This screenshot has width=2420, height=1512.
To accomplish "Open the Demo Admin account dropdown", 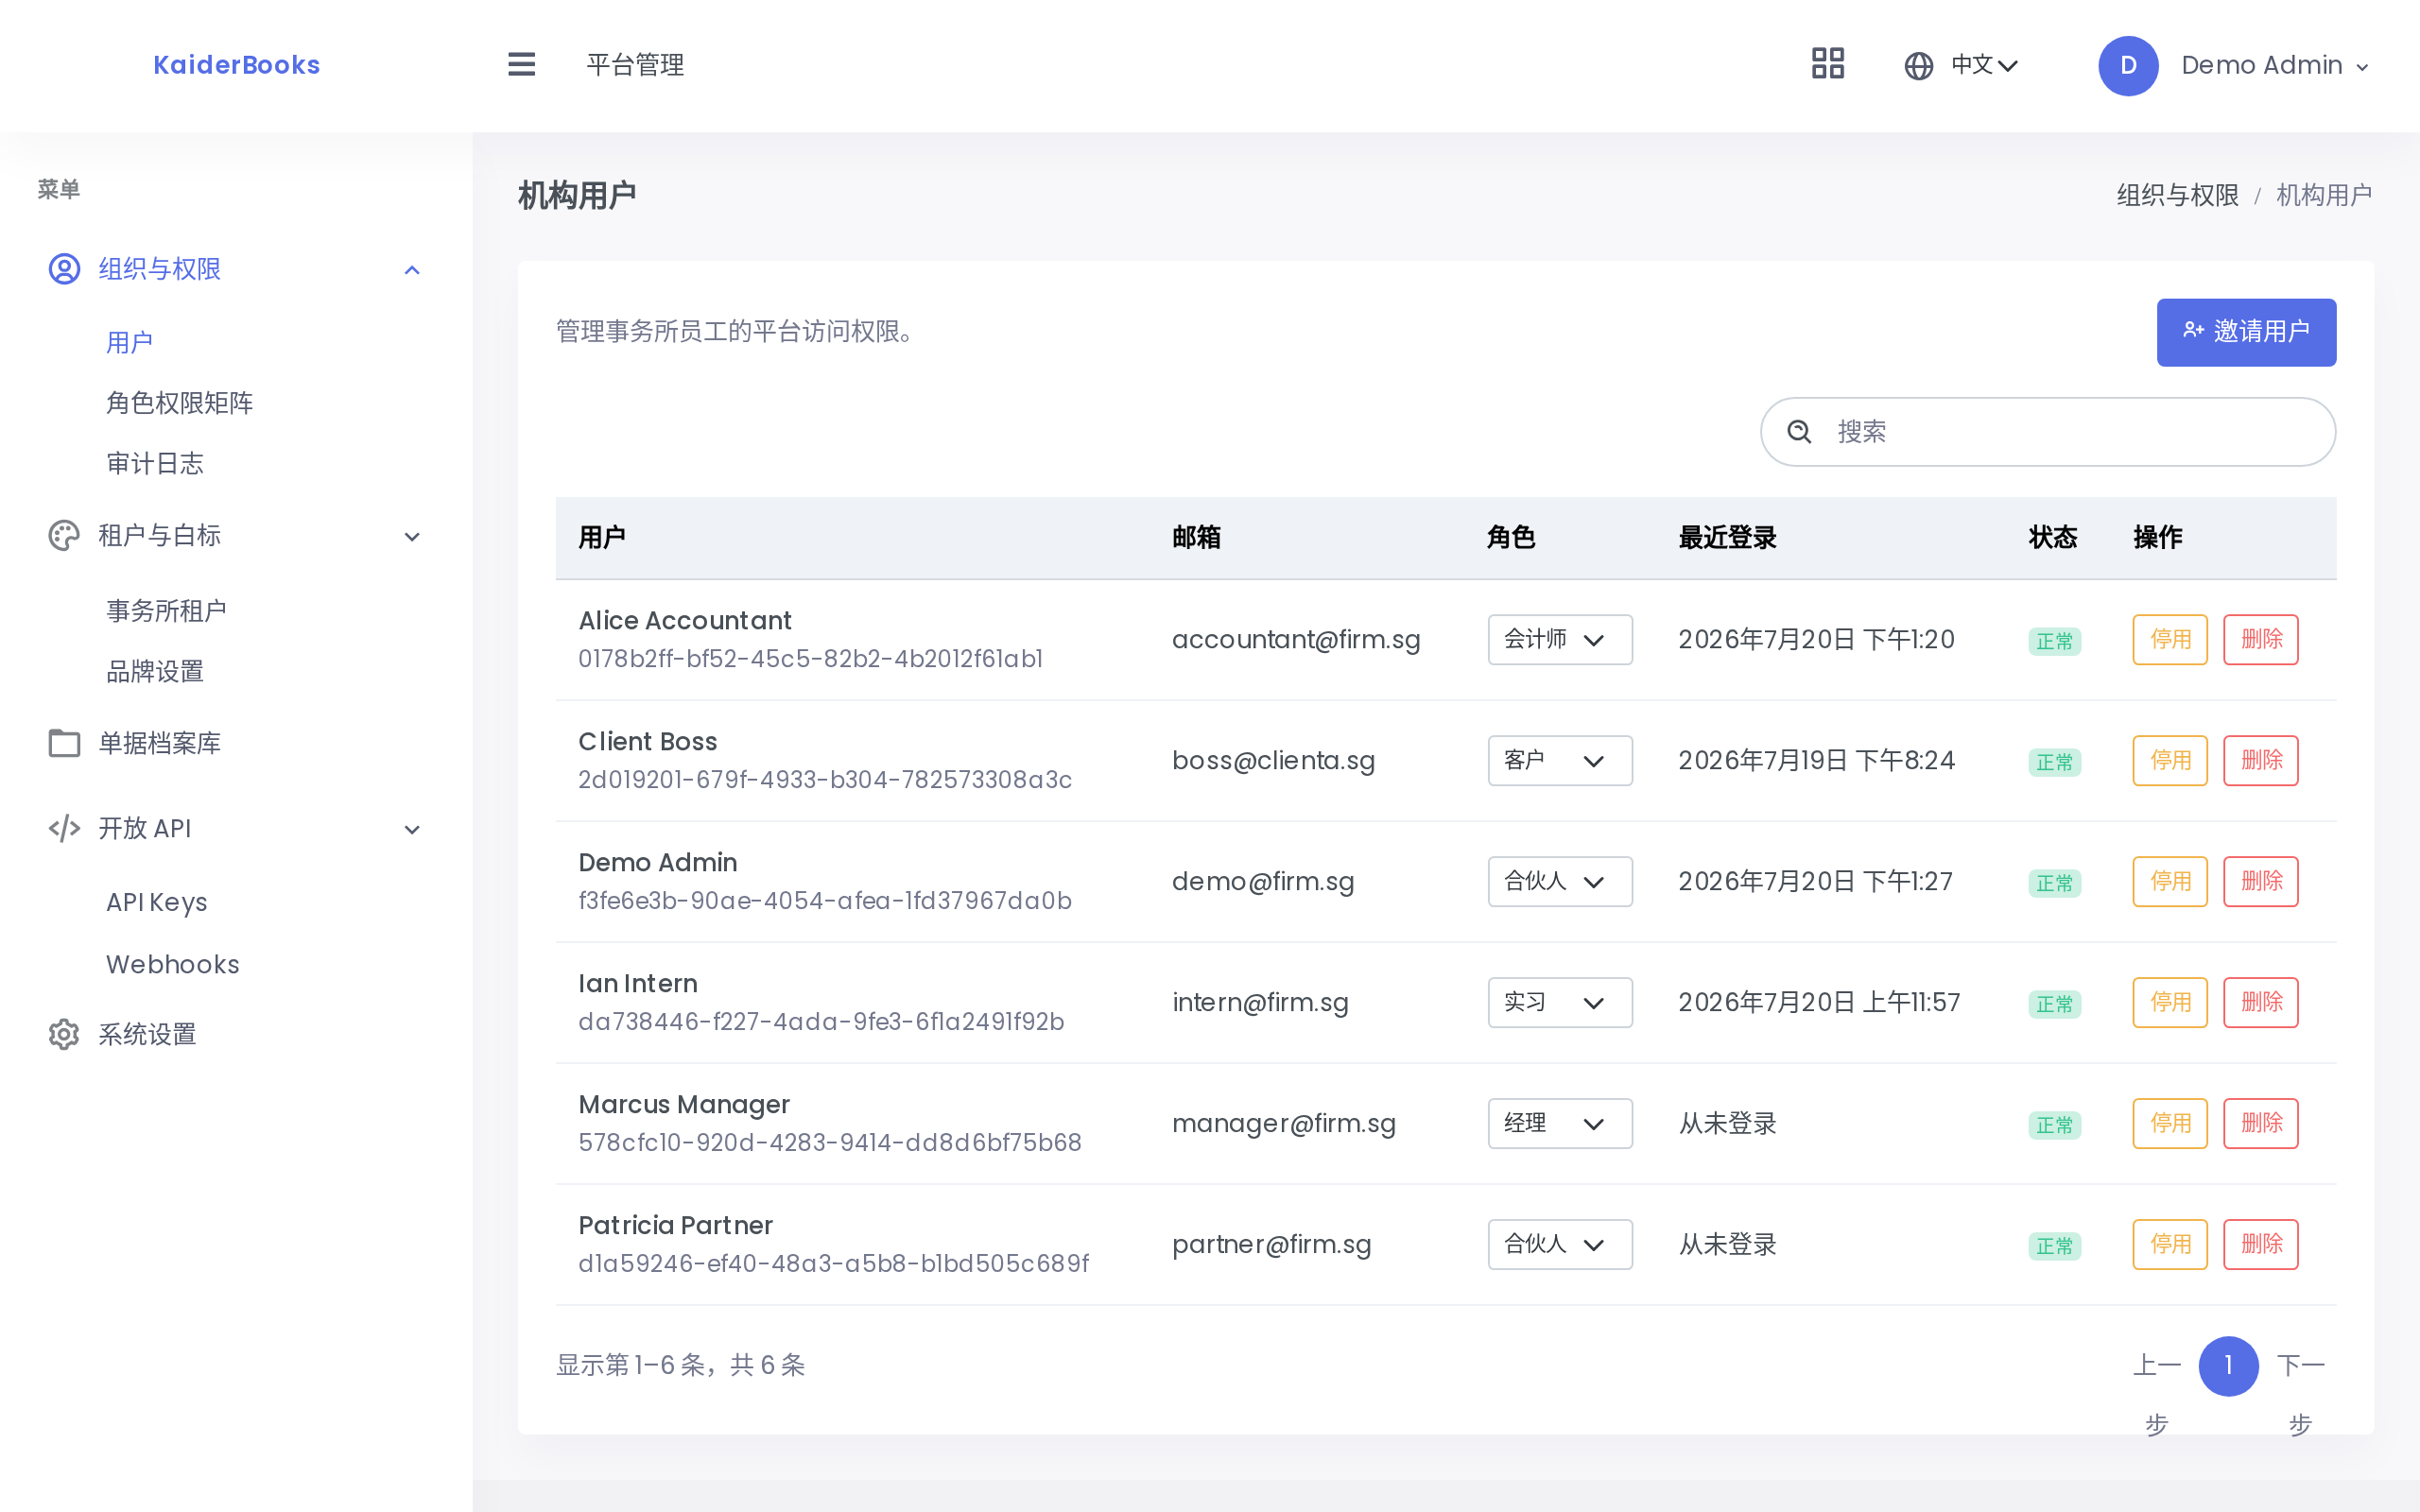I will tap(2274, 66).
